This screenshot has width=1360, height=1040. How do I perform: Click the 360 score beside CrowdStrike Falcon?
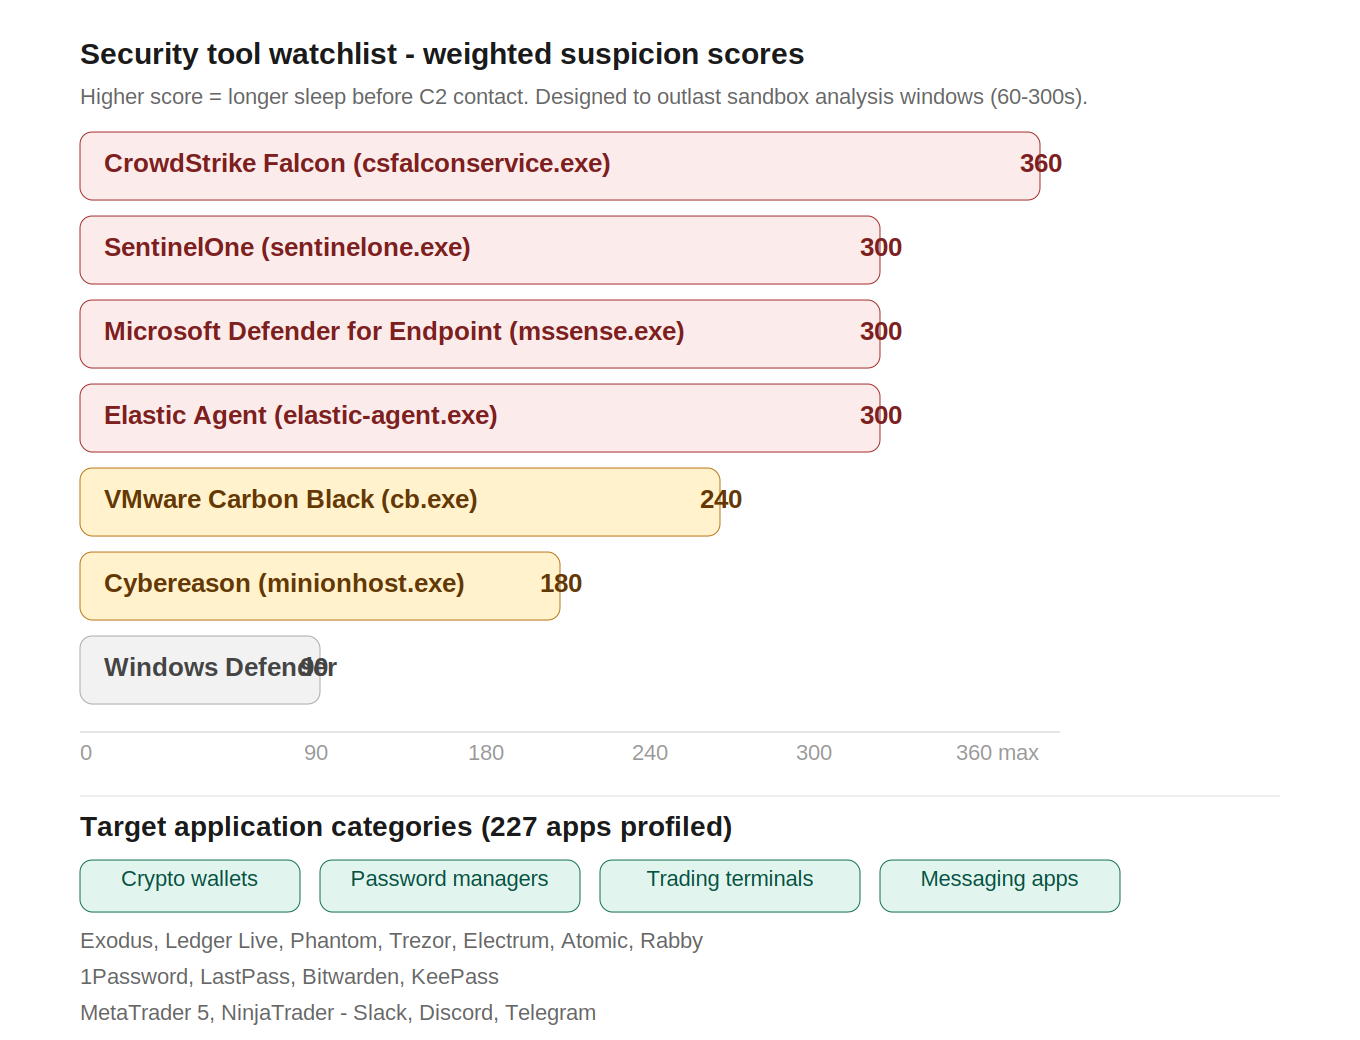[1041, 164]
